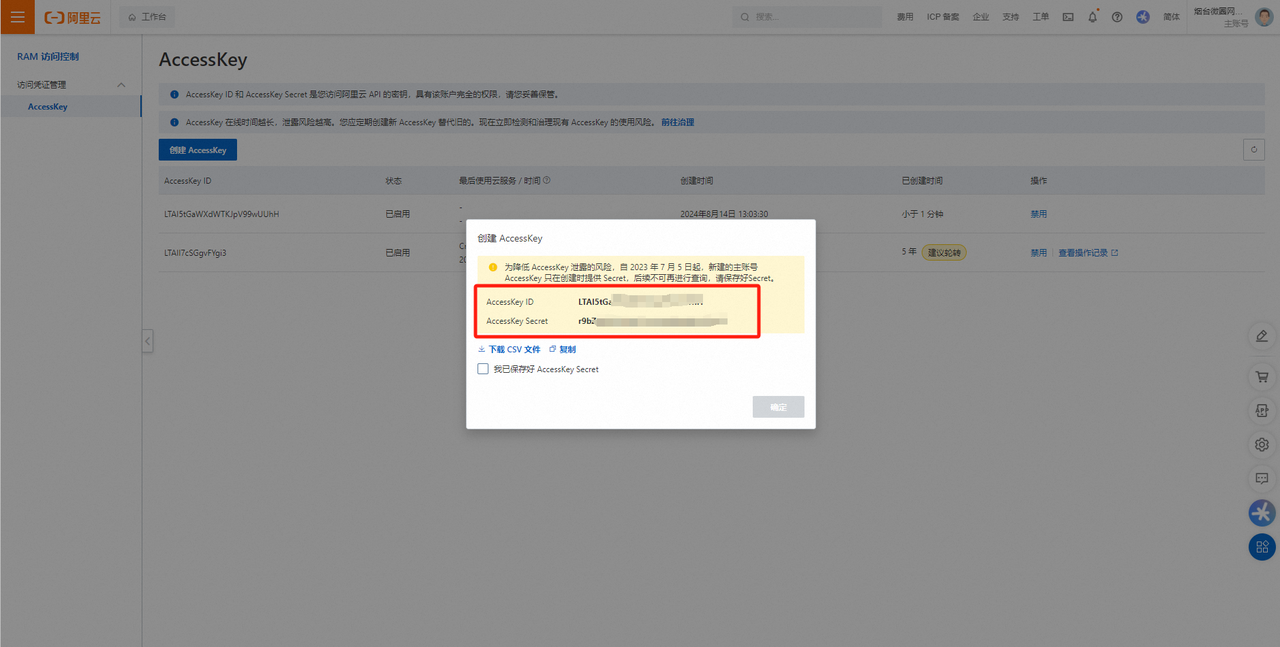The height and width of the screenshot is (647, 1280).
Task: Click the 复制 link in dialog
Action: pos(563,349)
